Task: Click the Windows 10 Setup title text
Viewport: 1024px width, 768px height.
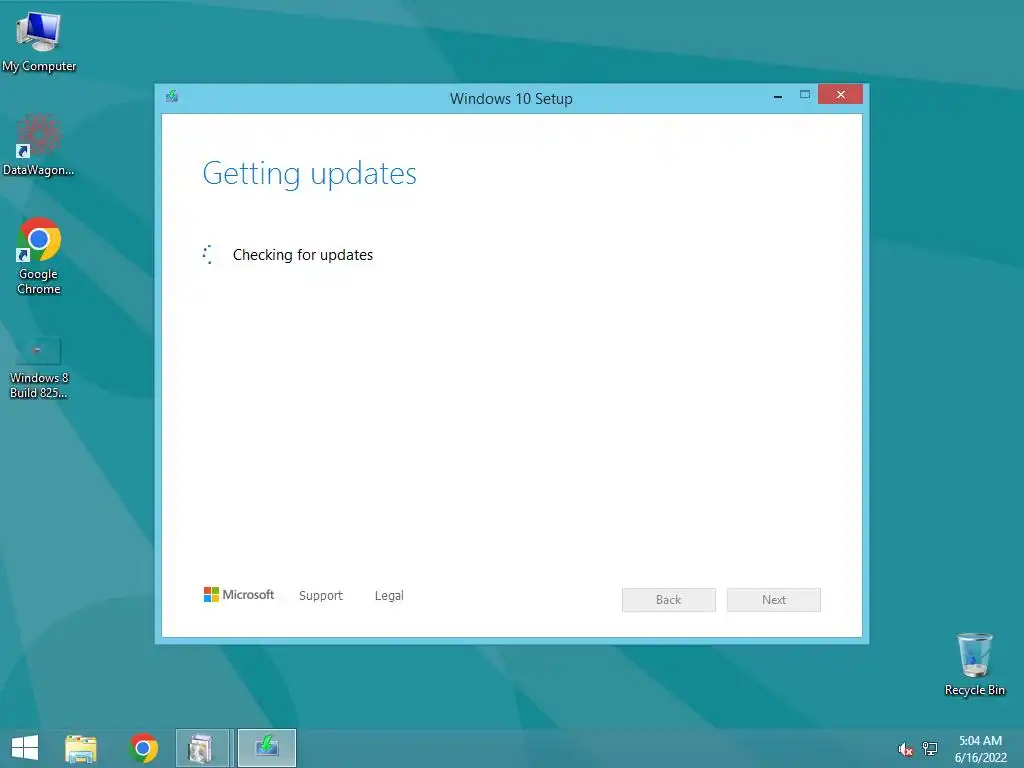Action: pyautogui.click(x=511, y=99)
